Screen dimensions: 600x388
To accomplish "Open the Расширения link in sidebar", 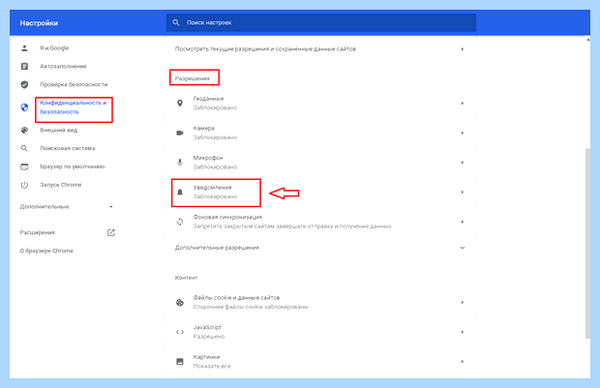I will (38, 233).
